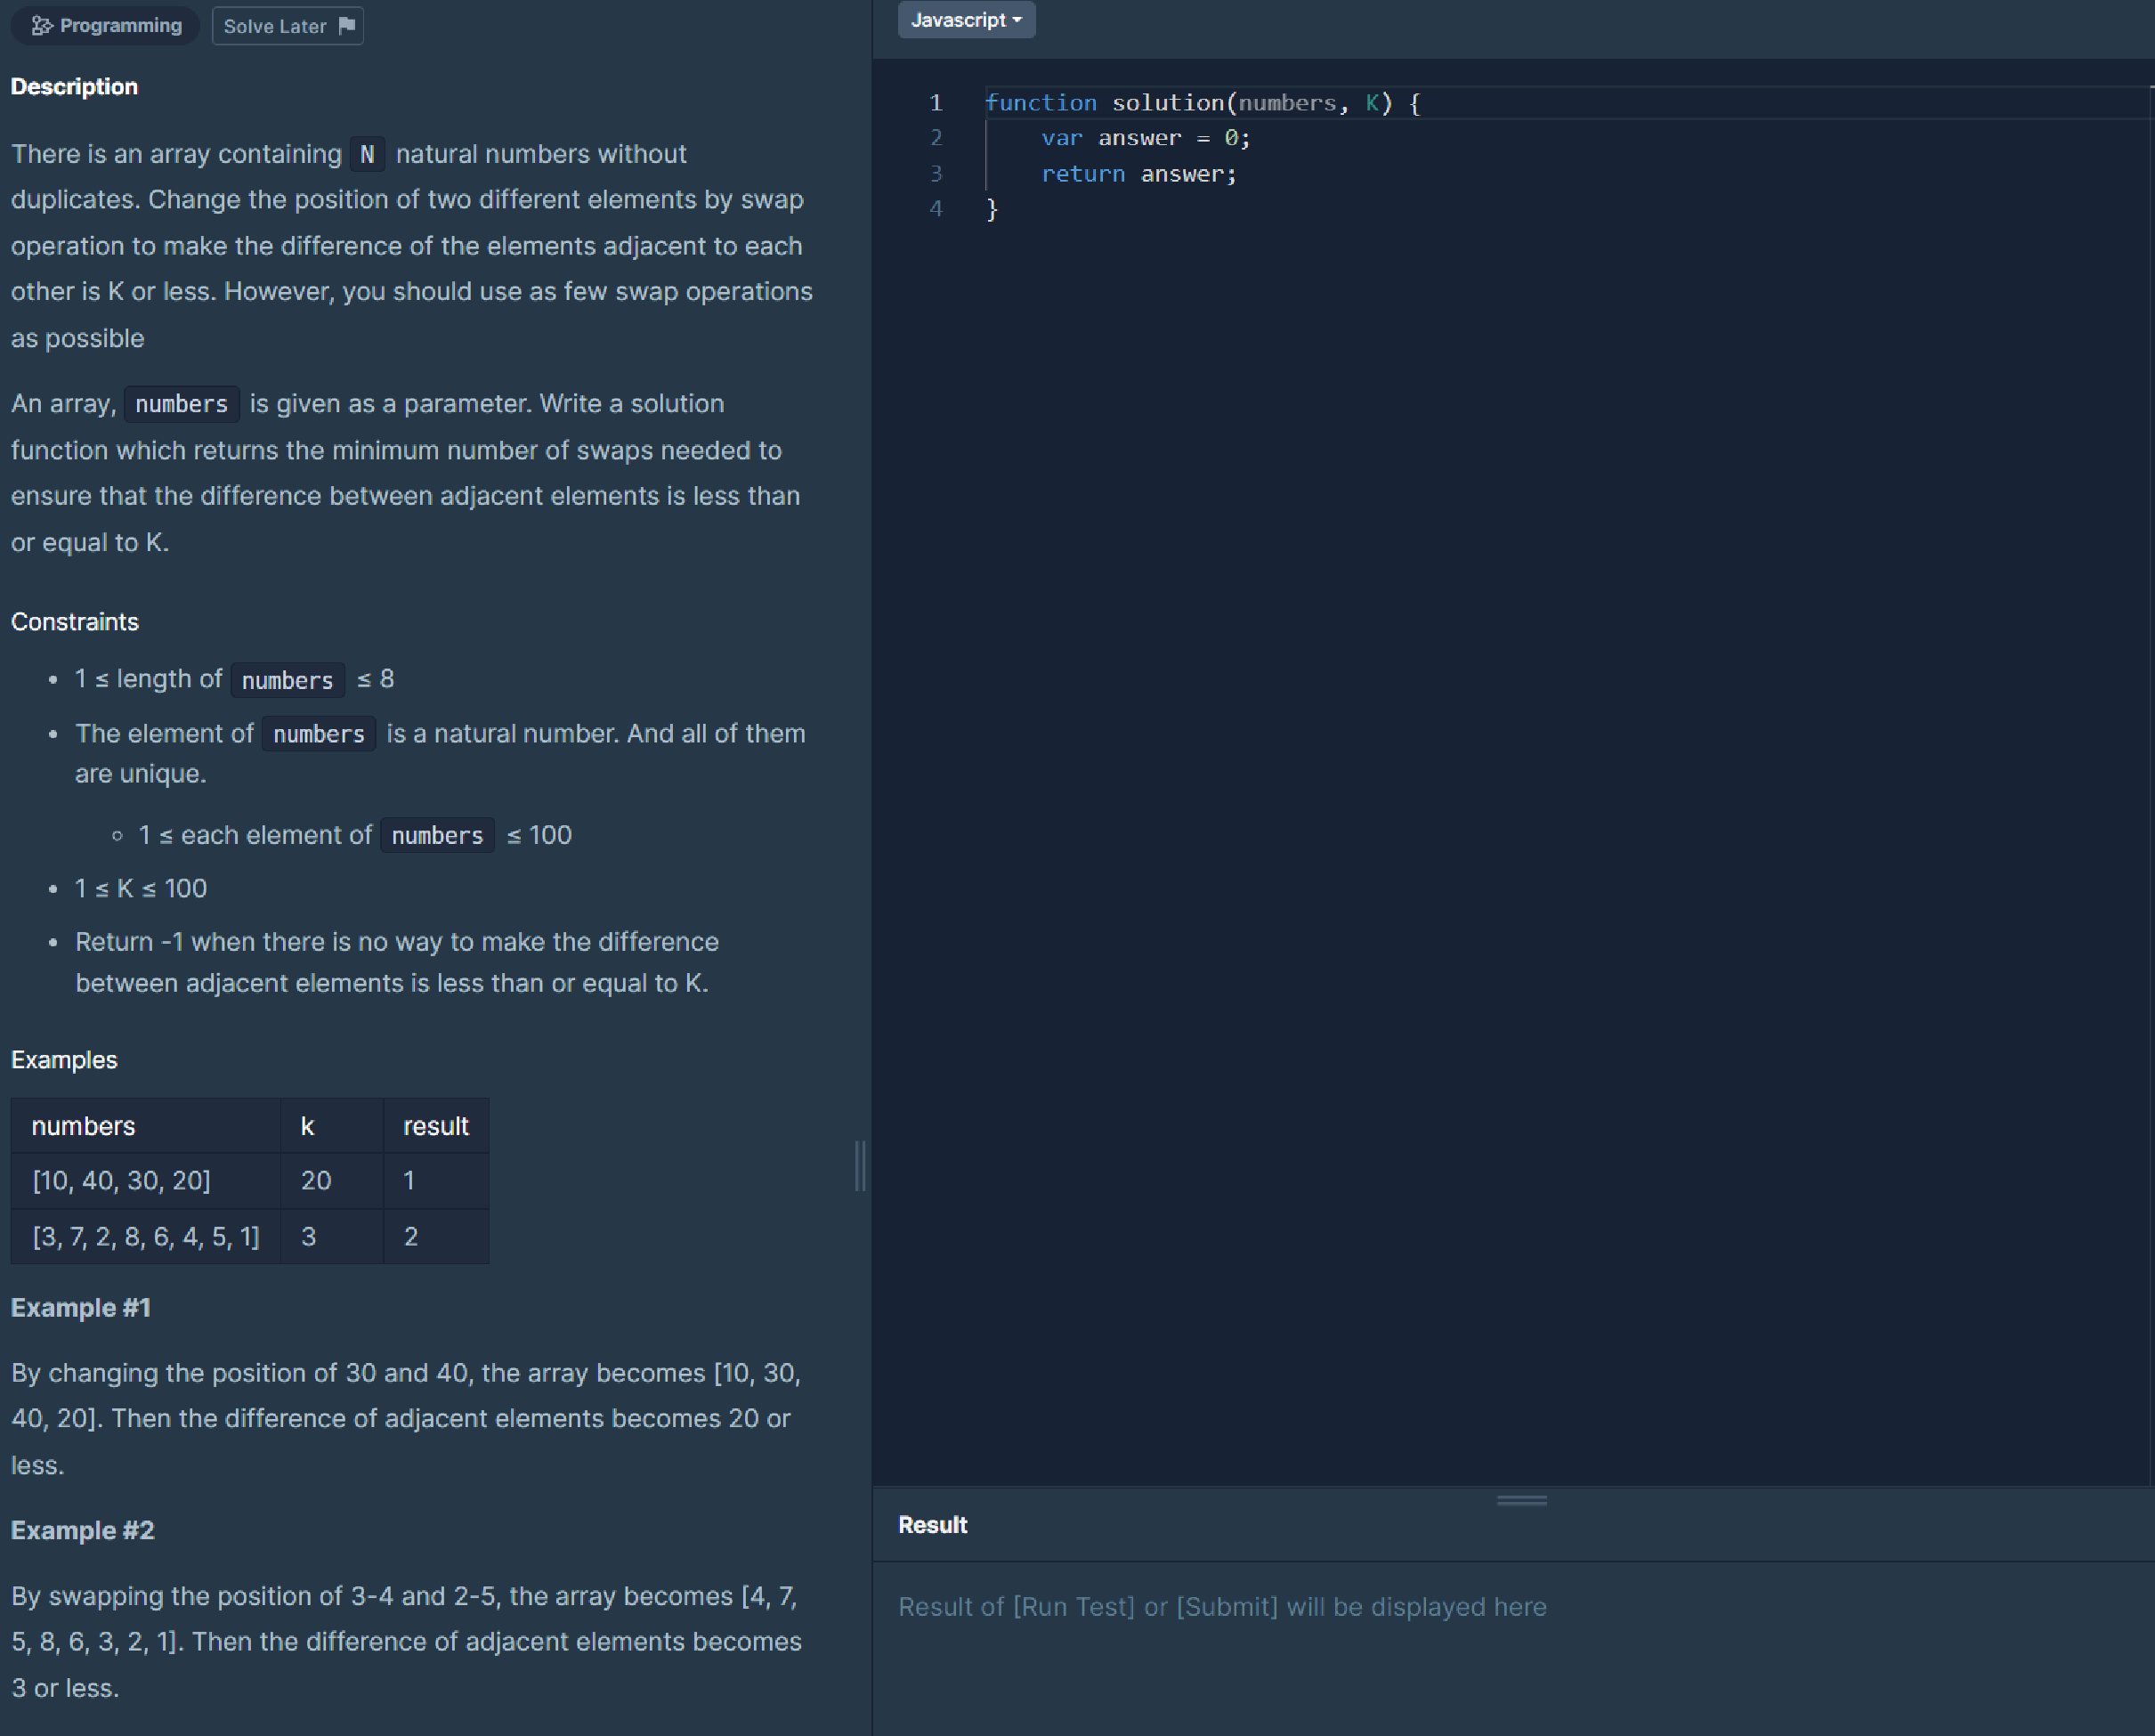Click the Result section header
2155x1736 pixels.
click(931, 1524)
